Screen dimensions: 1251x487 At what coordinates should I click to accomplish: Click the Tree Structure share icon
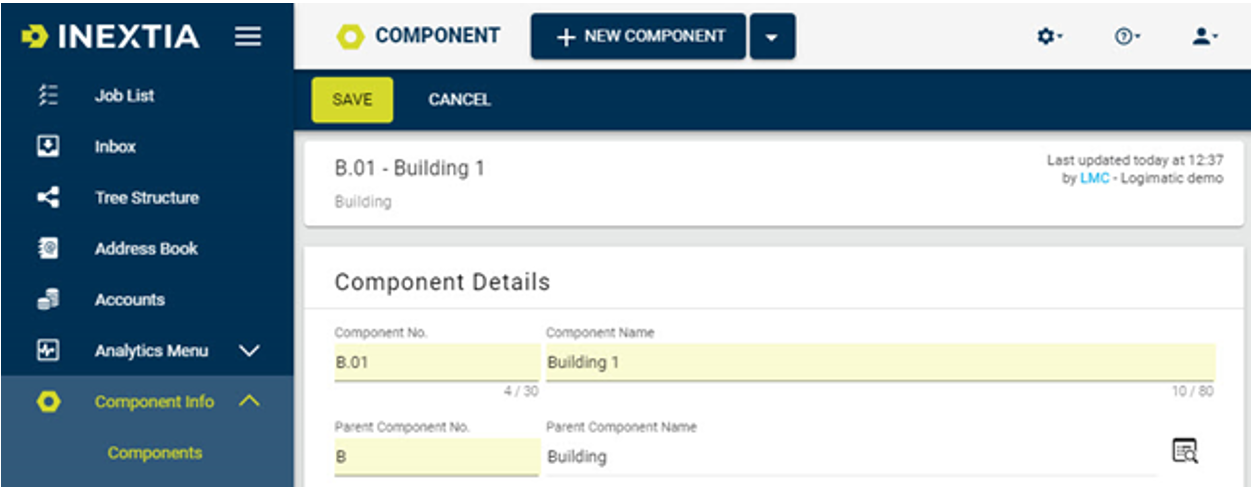47,198
